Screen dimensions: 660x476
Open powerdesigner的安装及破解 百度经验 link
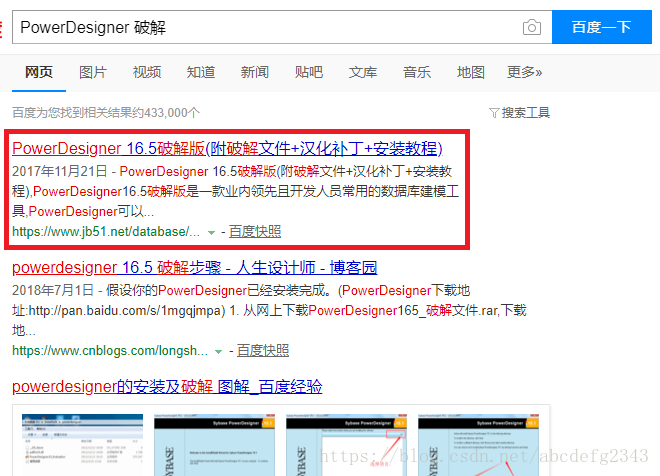pos(167,386)
